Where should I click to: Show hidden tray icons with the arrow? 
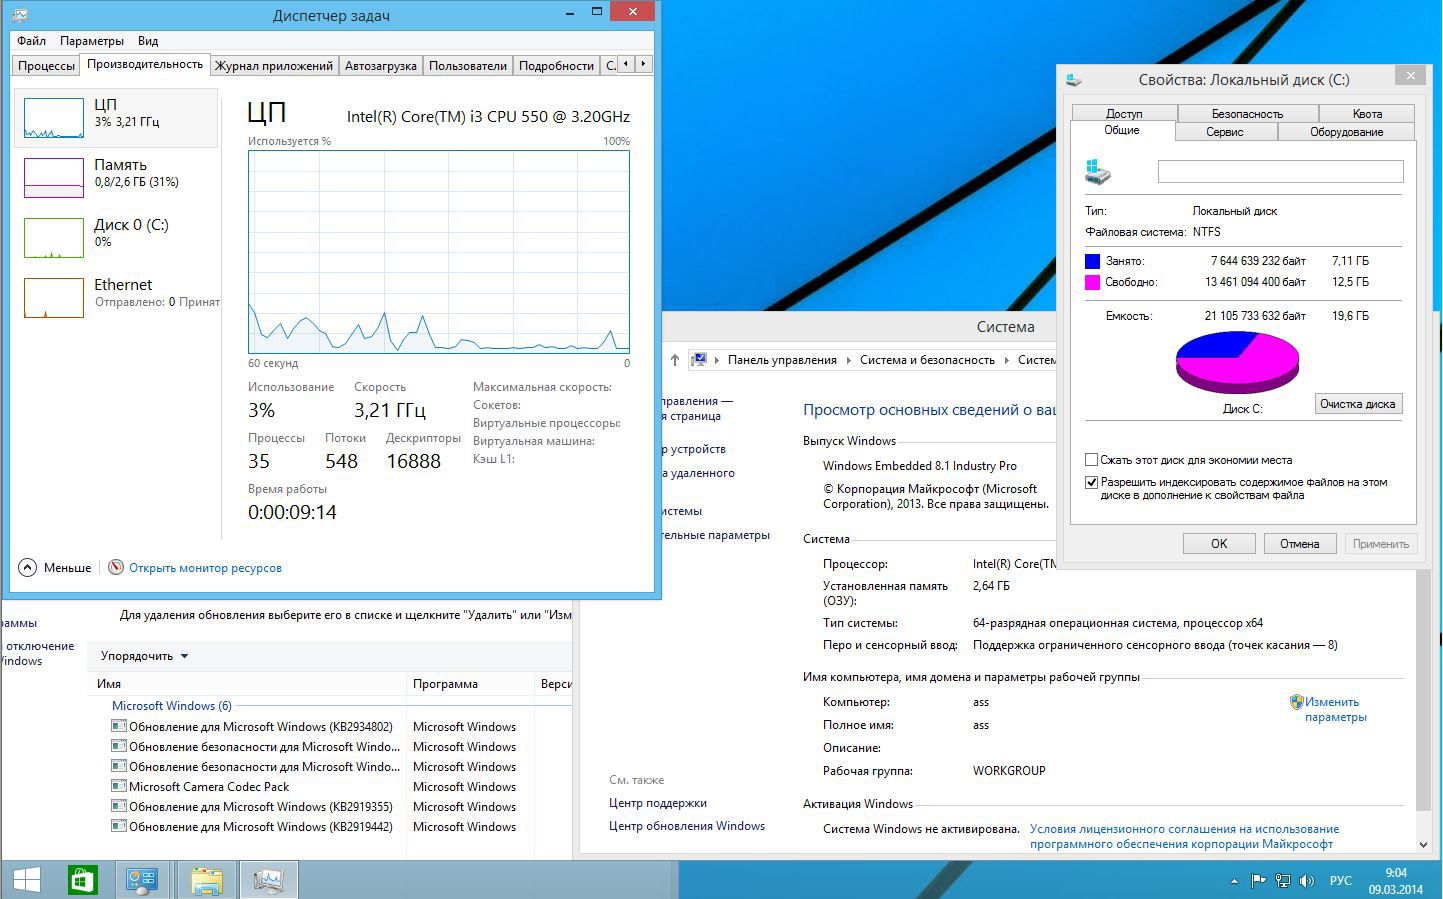[x=1234, y=881]
